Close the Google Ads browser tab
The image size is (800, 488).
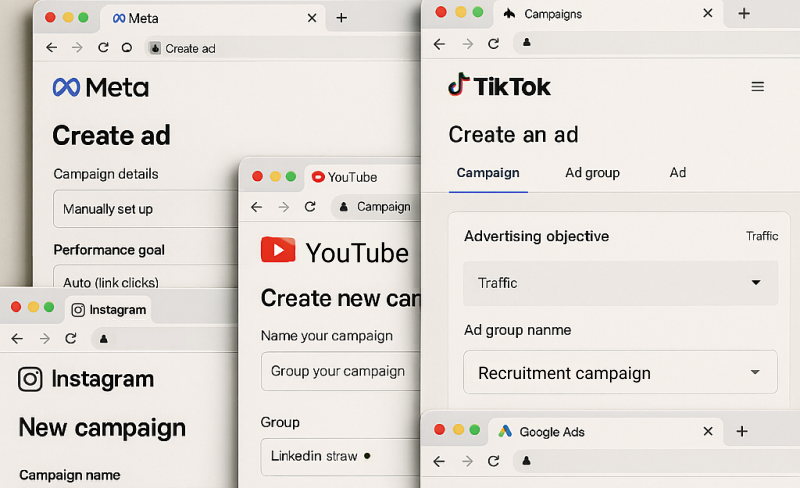(x=708, y=431)
